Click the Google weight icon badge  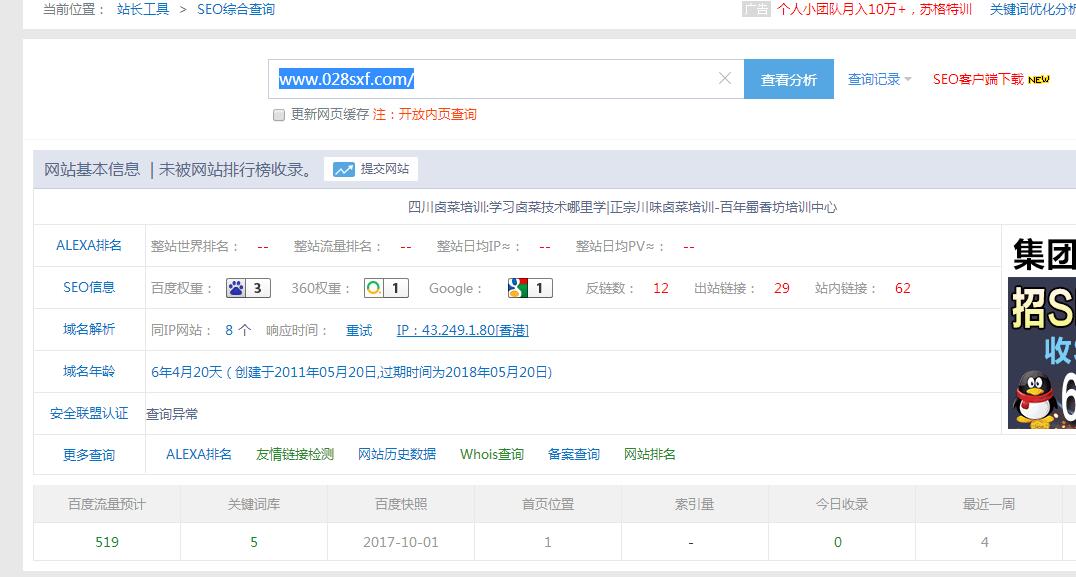coord(530,288)
